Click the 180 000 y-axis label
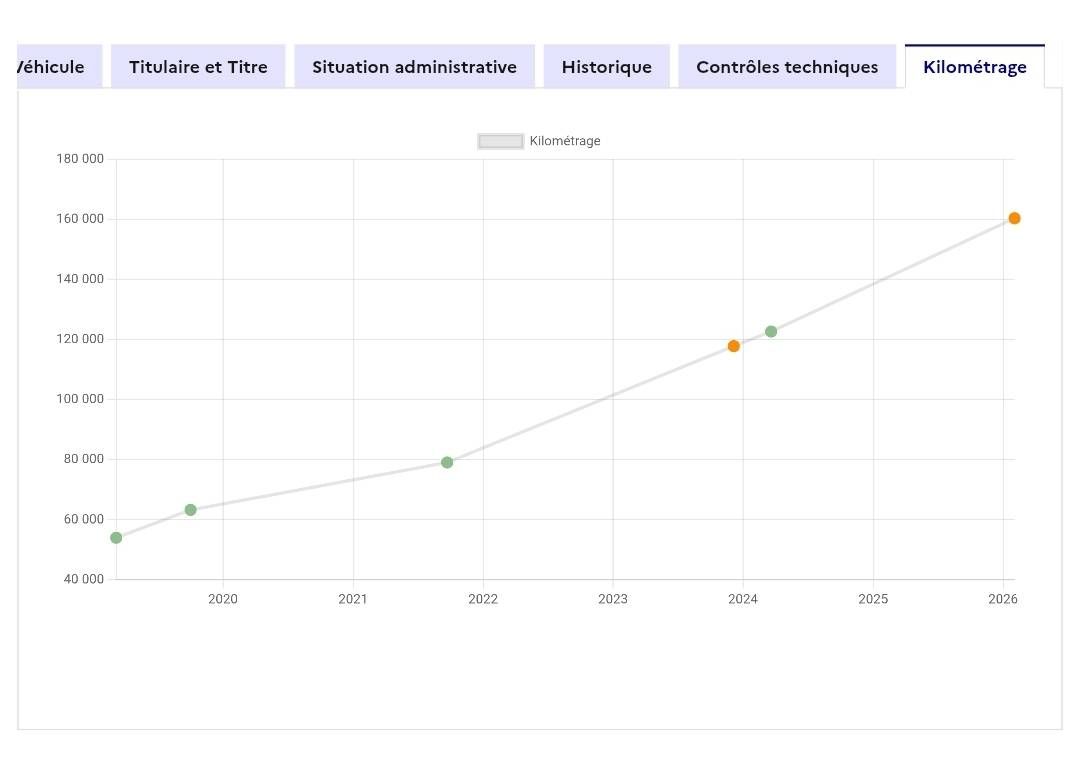1080x764 pixels. tap(80, 159)
